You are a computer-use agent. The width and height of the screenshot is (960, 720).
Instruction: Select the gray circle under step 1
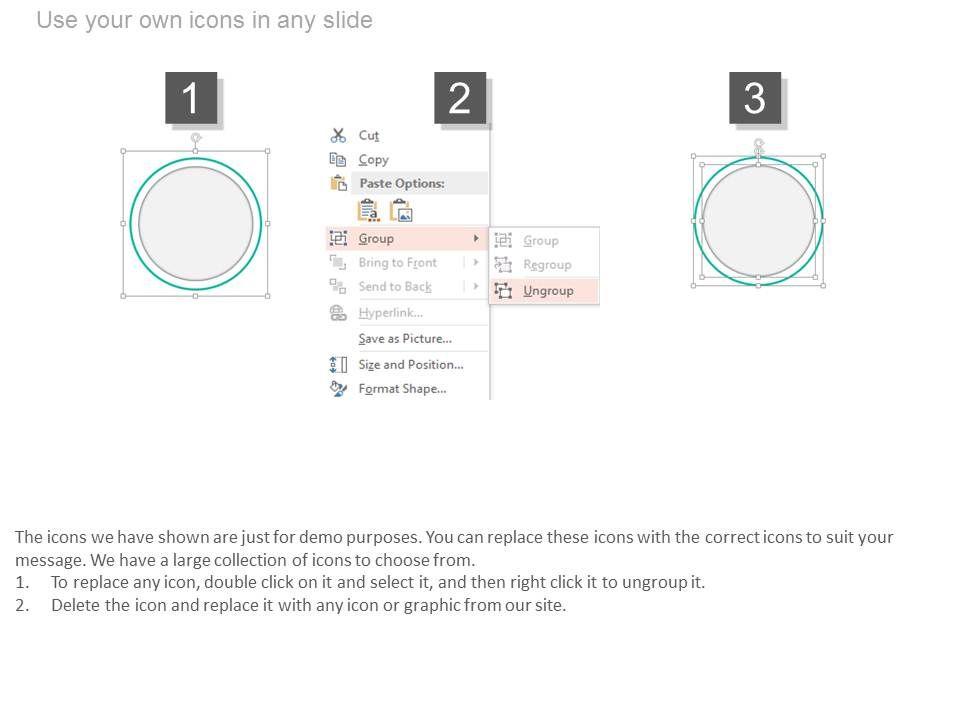[196, 223]
